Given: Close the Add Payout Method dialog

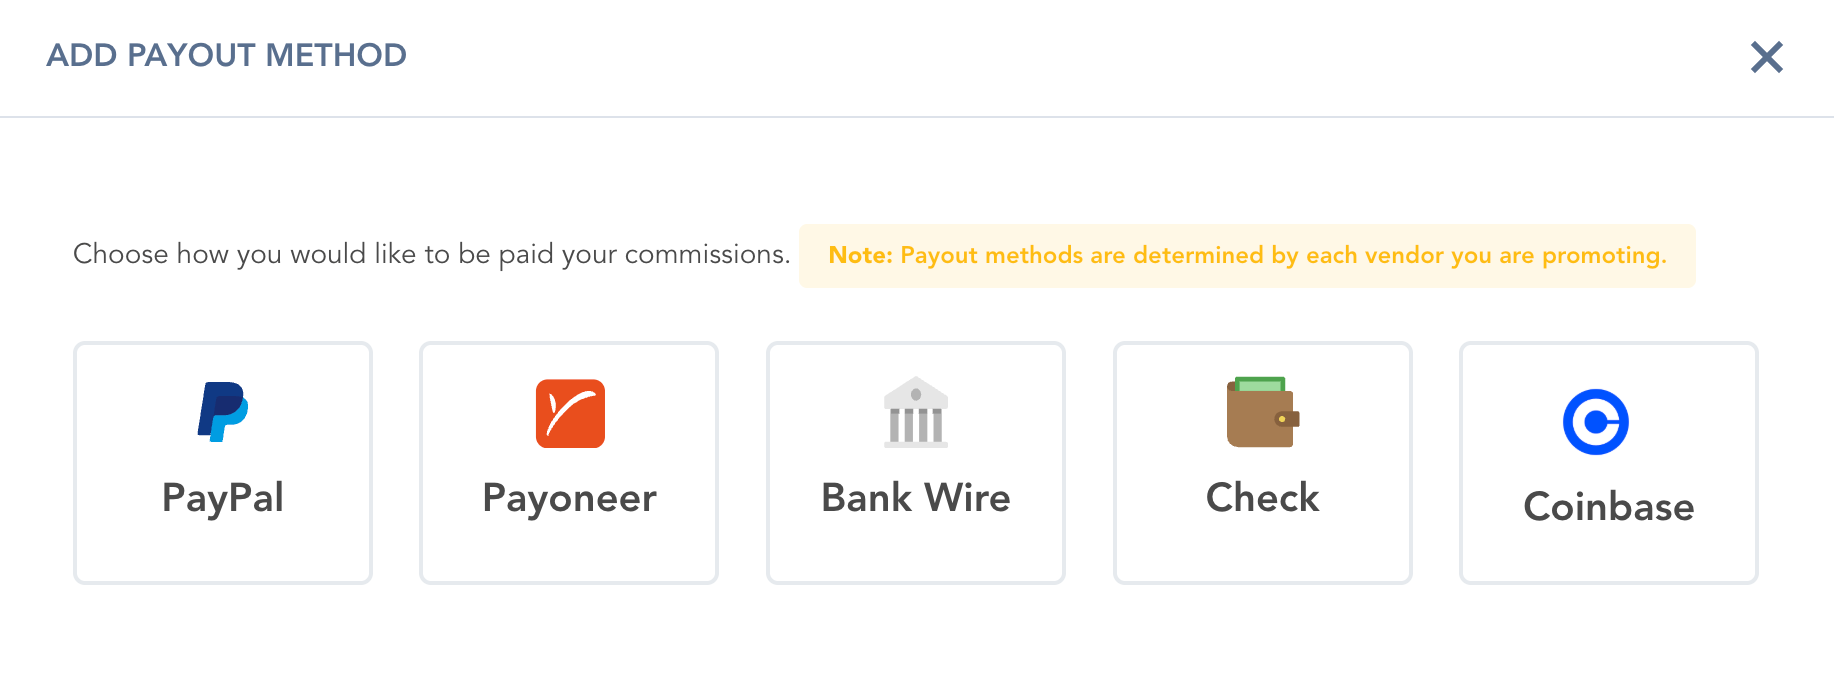Looking at the screenshot, I should click(1766, 57).
